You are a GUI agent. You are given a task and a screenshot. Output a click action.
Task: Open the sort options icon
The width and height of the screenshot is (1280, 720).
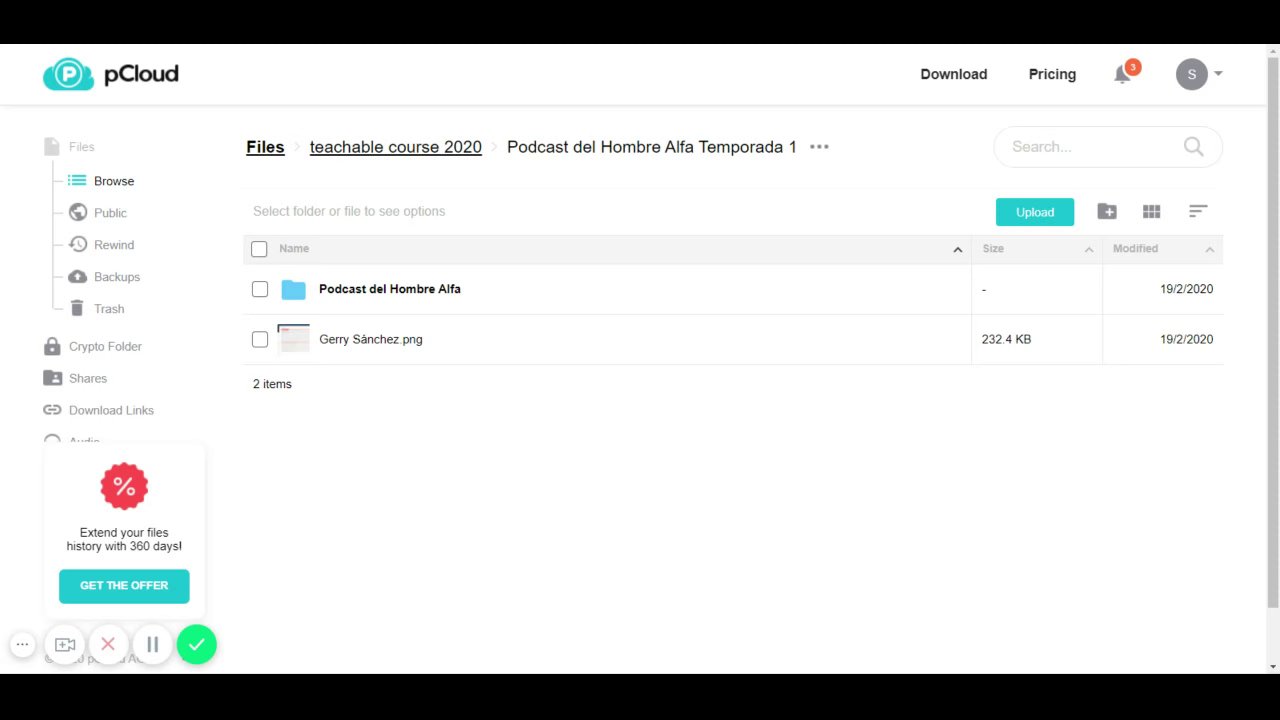click(x=1198, y=211)
